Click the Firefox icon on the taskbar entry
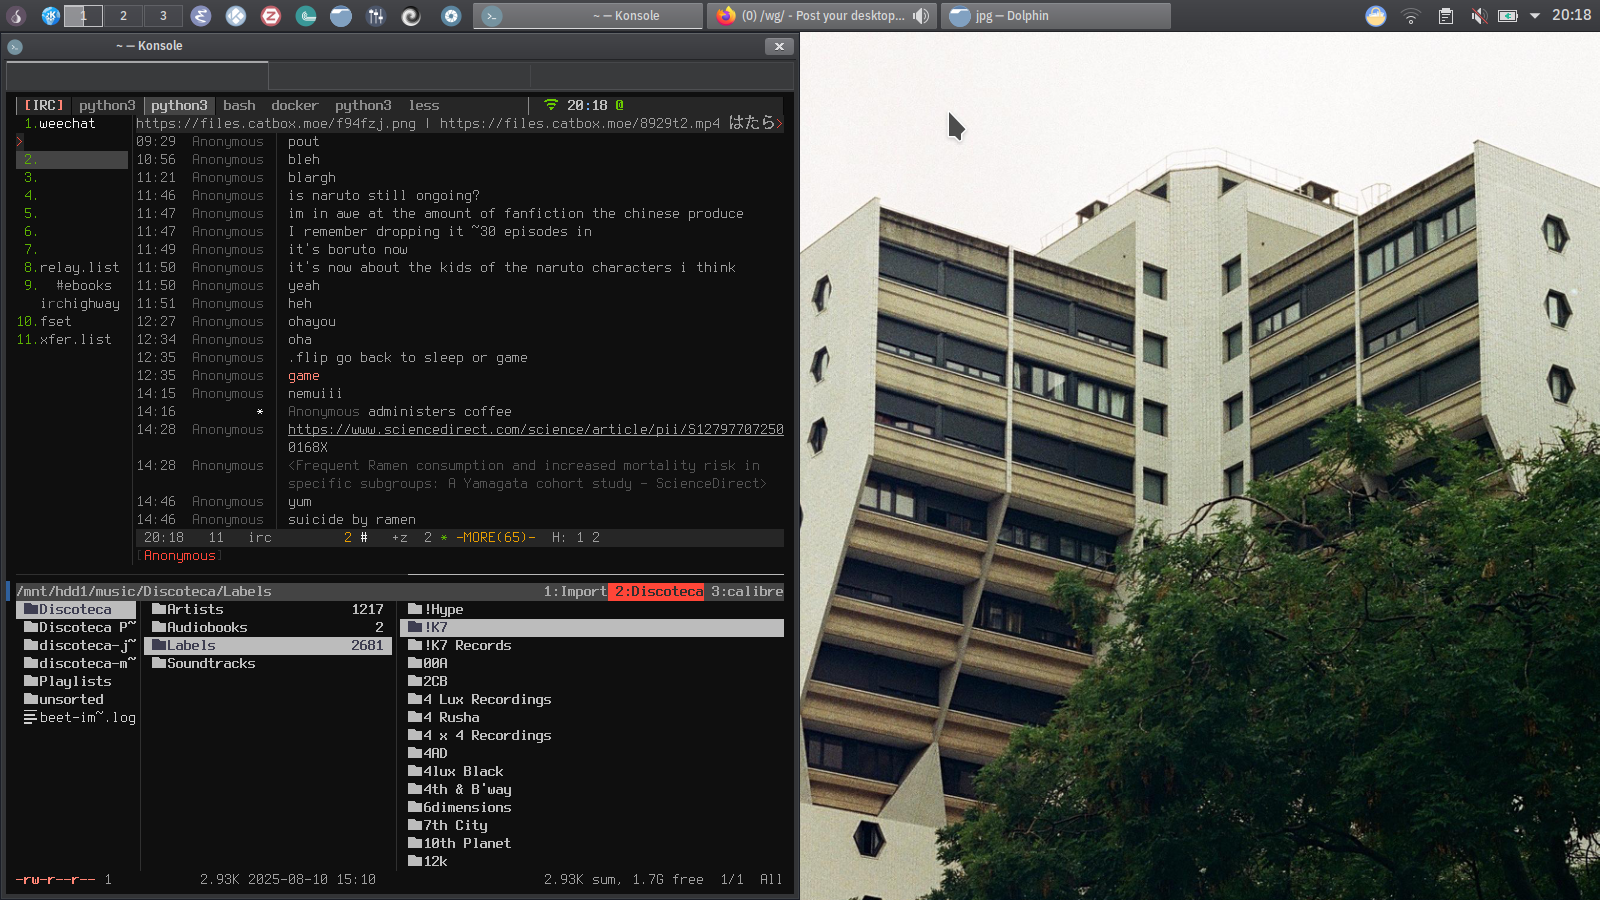The image size is (1600, 900). tap(726, 15)
